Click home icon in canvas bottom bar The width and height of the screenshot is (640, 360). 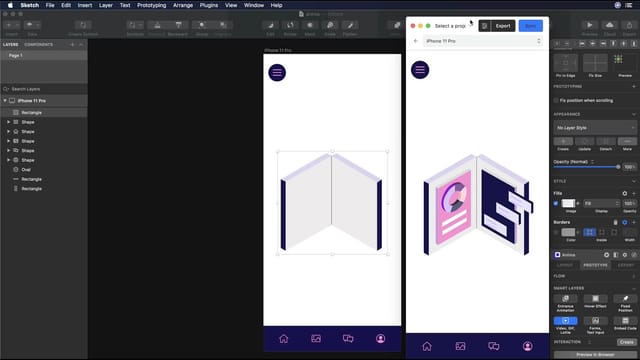(284, 338)
